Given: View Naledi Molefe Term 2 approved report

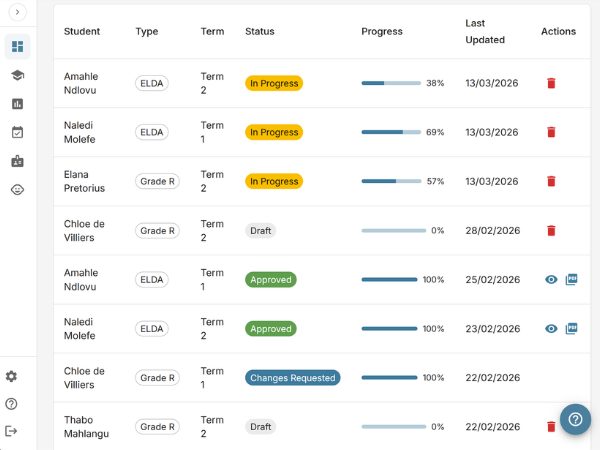Looking at the screenshot, I should coord(551,329).
